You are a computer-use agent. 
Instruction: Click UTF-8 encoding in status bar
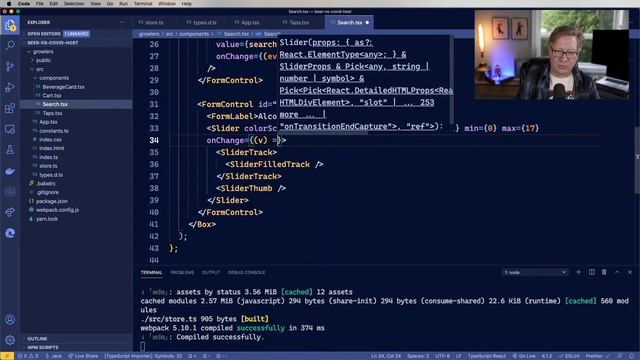point(442,356)
